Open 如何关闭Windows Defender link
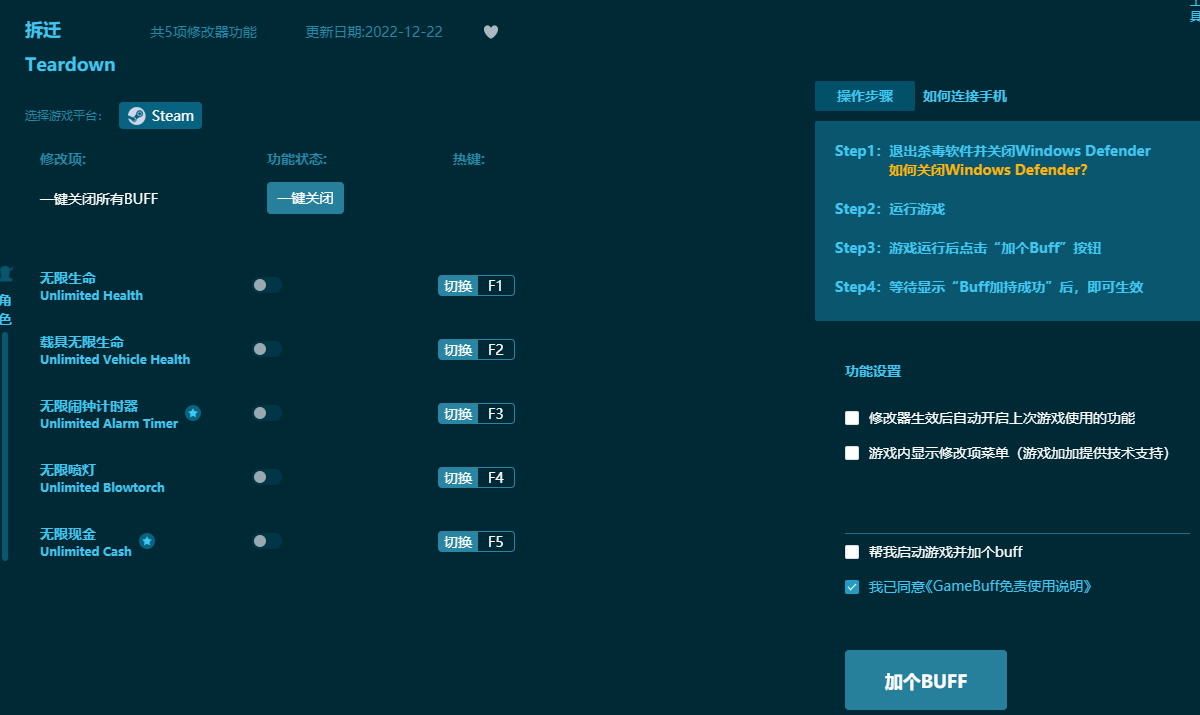This screenshot has height=715, width=1200. pos(988,170)
